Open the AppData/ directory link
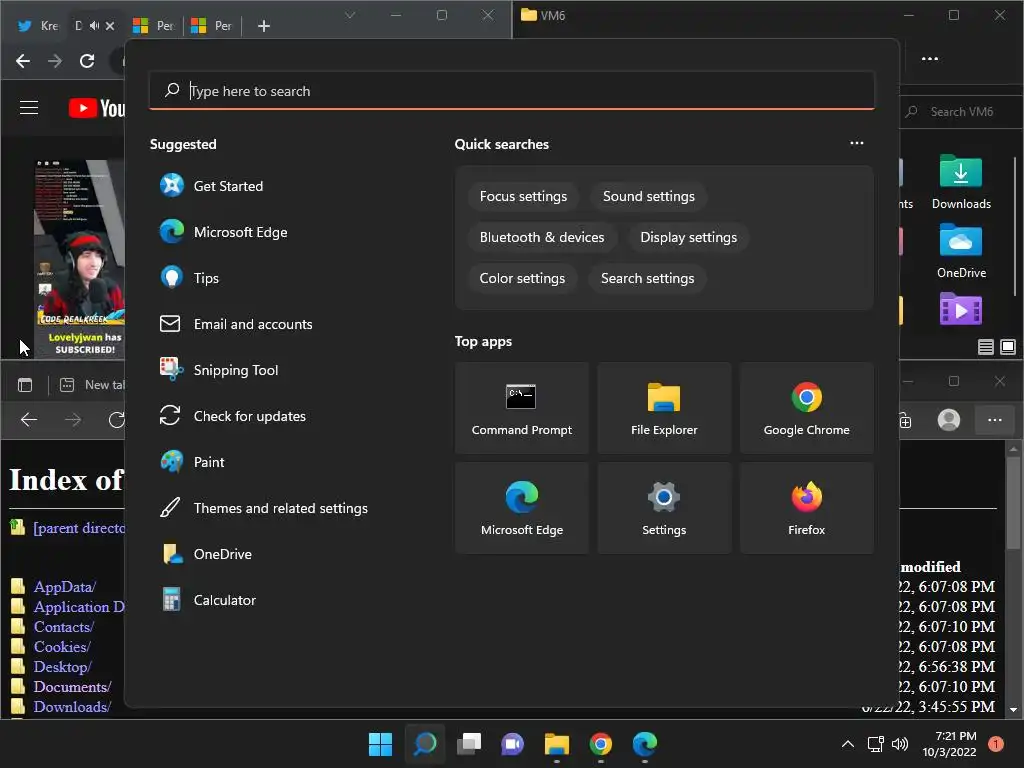The height and width of the screenshot is (768, 1024). pyautogui.click(x=65, y=586)
